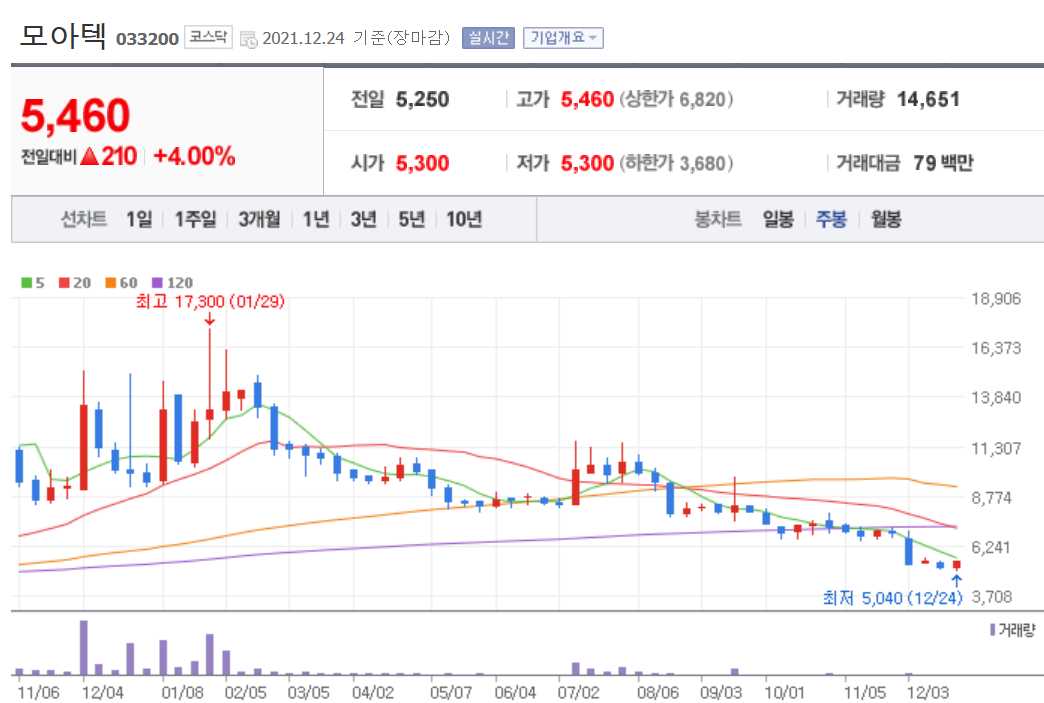Click the green 5-week moving average legend marker
This screenshot has height=703, width=1044.
(x=26, y=283)
